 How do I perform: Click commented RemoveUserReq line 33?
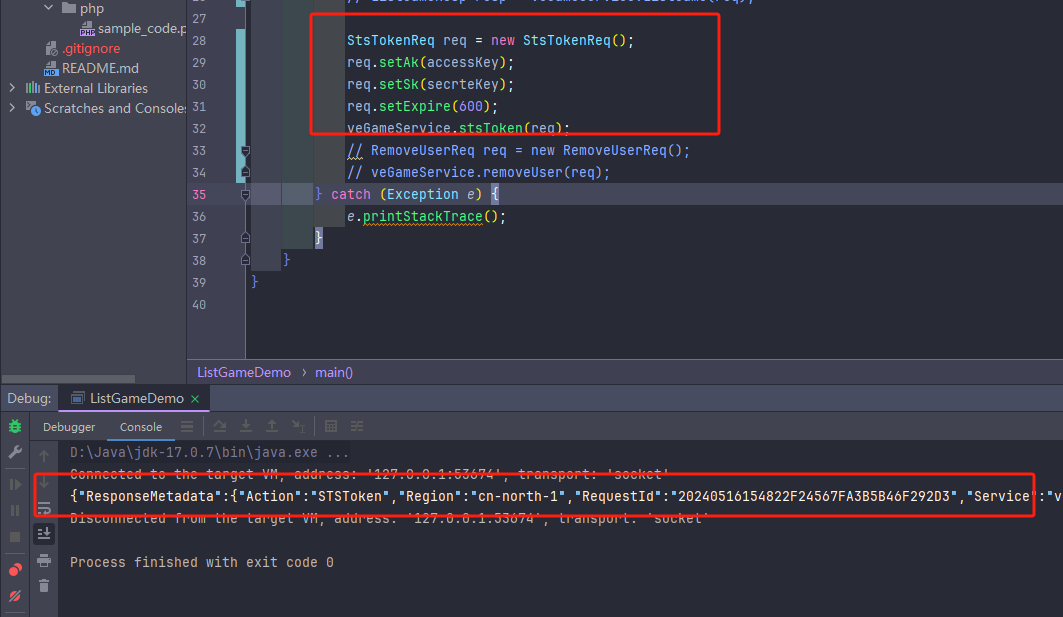[x=519, y=151]
